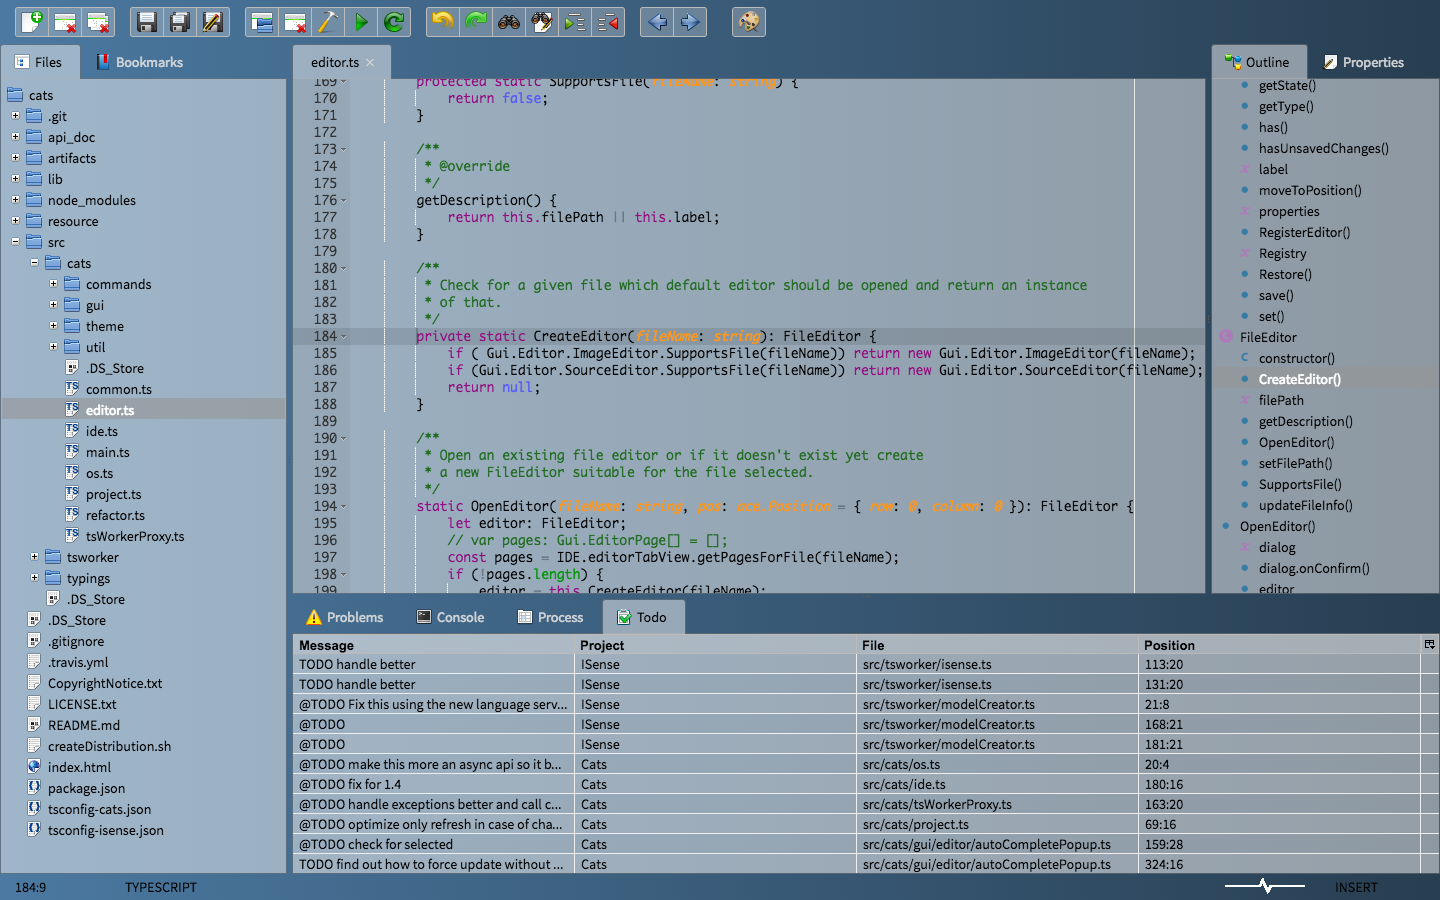The image size is (1440, 900).
Task: Open tsWorkerProxy.ts in the file tree
Action: [135, 536]
